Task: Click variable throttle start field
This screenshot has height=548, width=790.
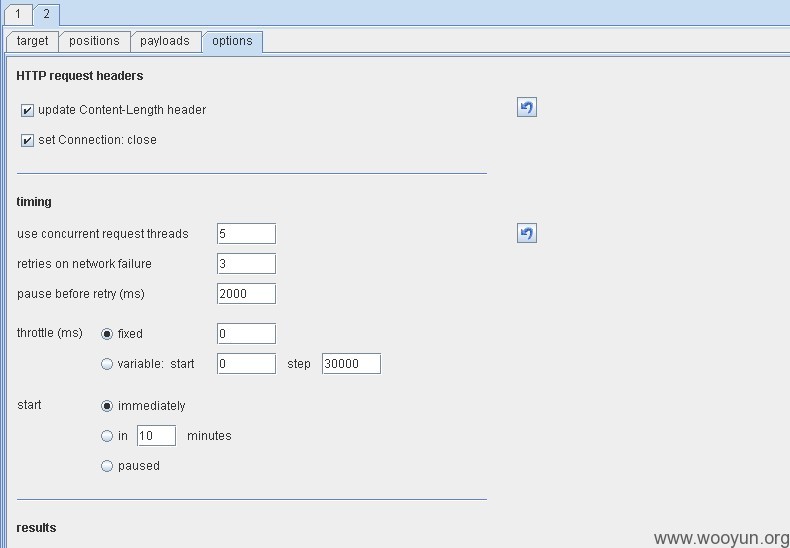Action: click(246, 364)
